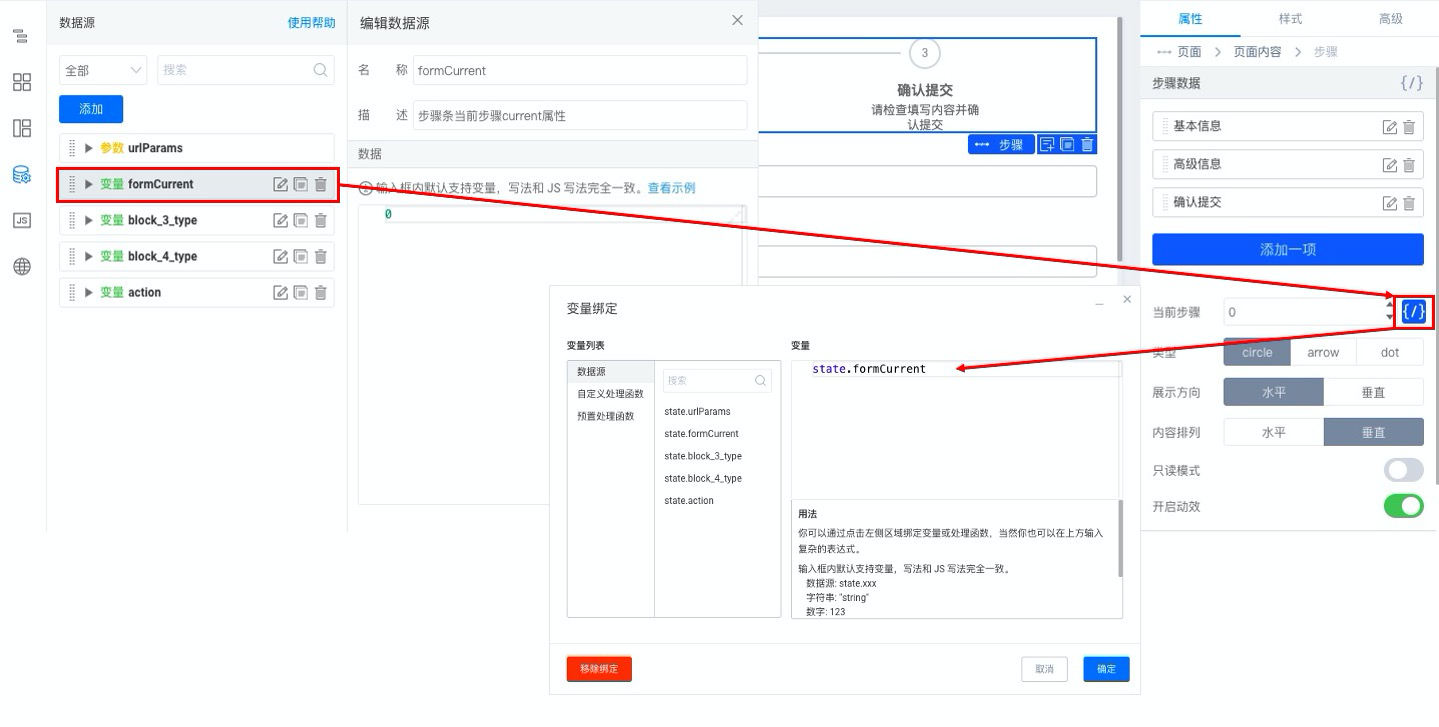Open the 全部 filter dropdown

click(104, 70)
